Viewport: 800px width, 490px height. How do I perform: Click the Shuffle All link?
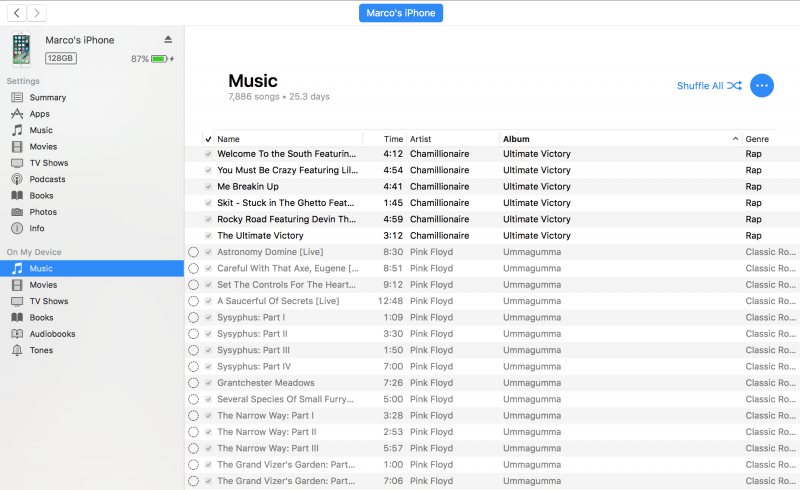coord(700,86)
